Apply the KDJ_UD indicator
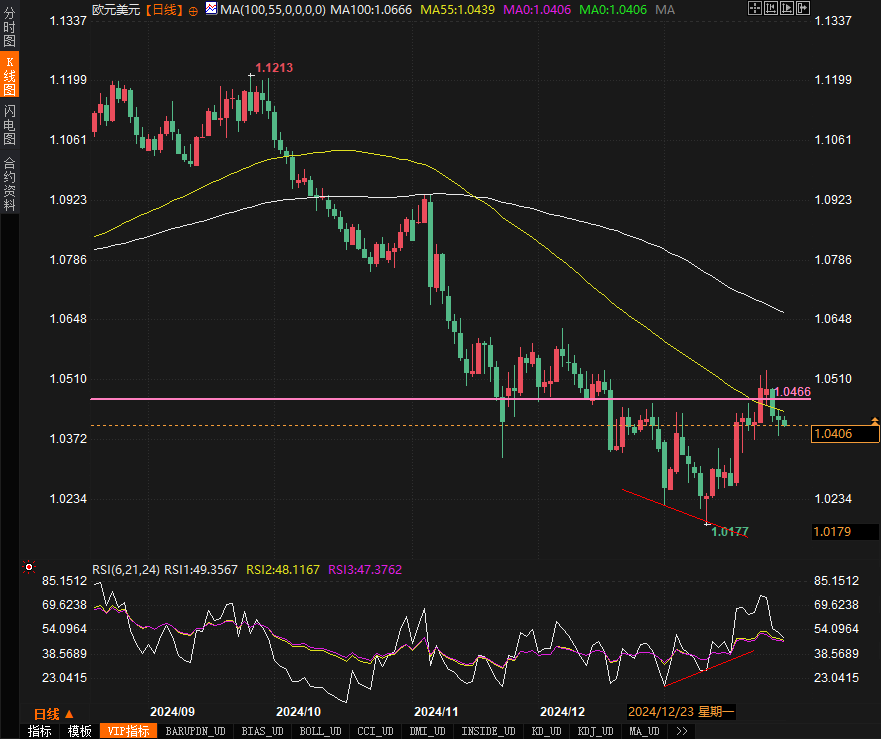Image resolution: width=881 pixels, height=739 pixels. click(x=598, y=731)
